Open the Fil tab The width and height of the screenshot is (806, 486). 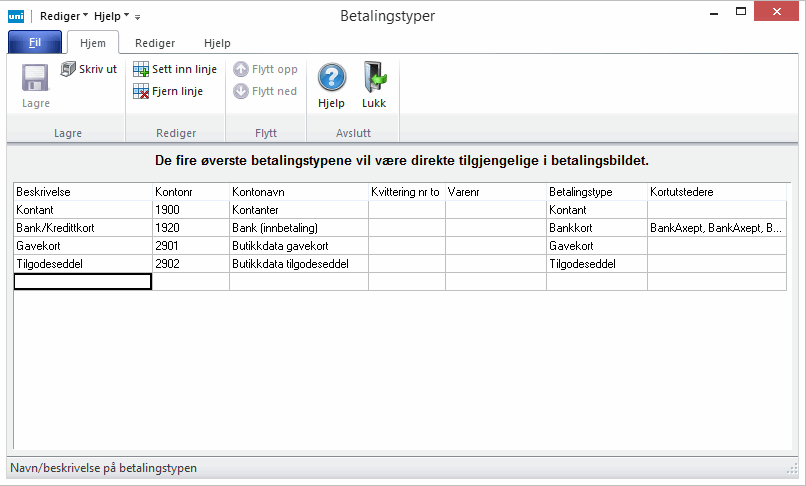(x=34, y=43)
